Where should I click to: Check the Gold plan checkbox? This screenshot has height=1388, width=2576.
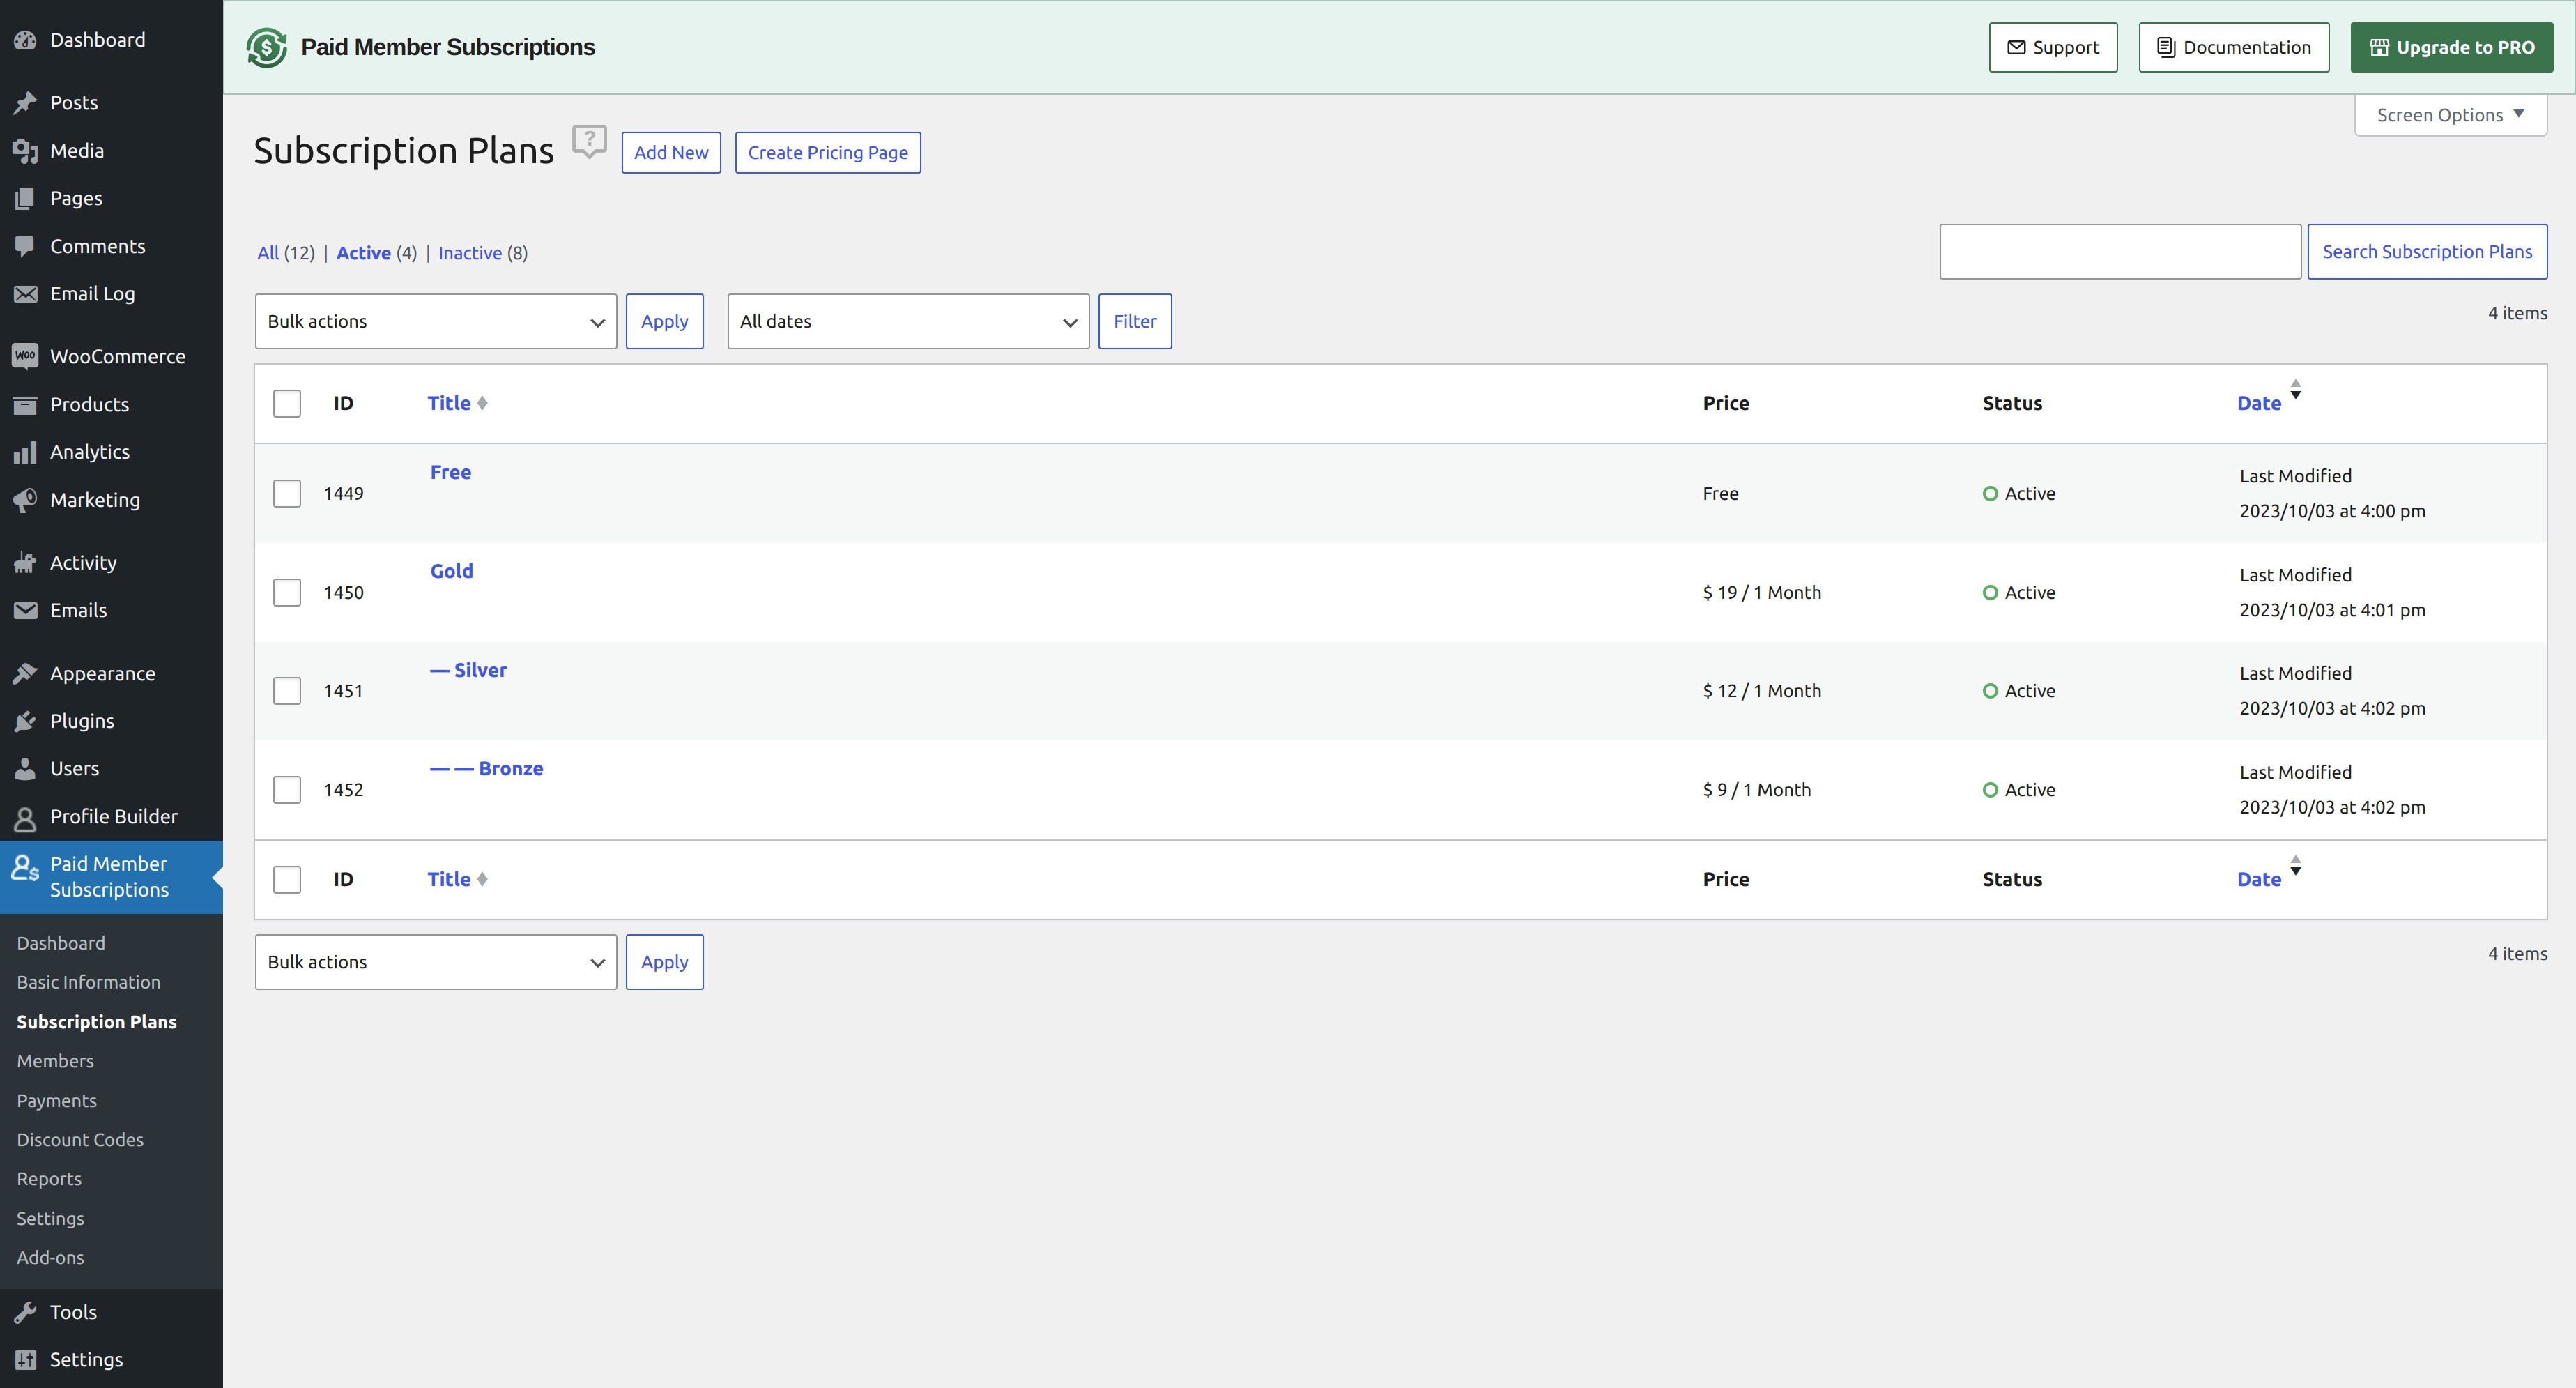coord(287,592)
